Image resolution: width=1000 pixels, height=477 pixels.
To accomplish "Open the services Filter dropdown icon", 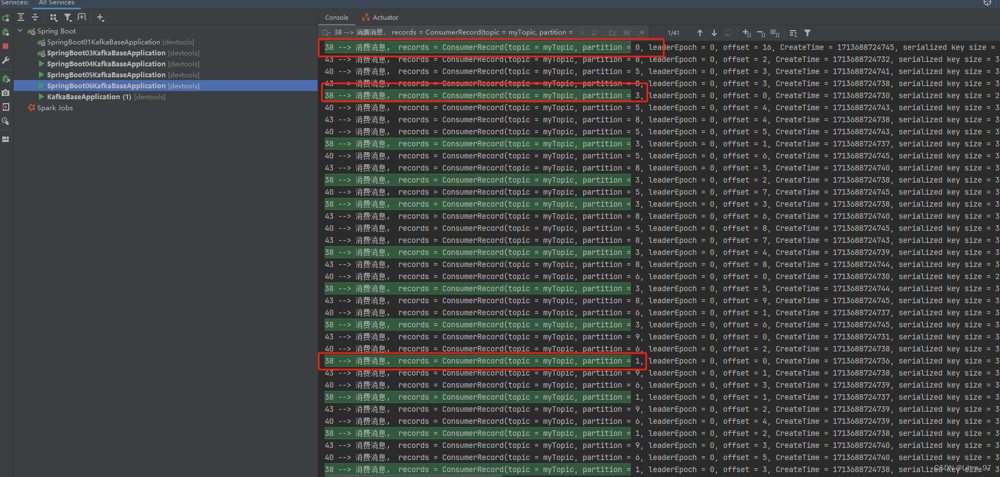I will pyautogui.click(x=68, y=18).
